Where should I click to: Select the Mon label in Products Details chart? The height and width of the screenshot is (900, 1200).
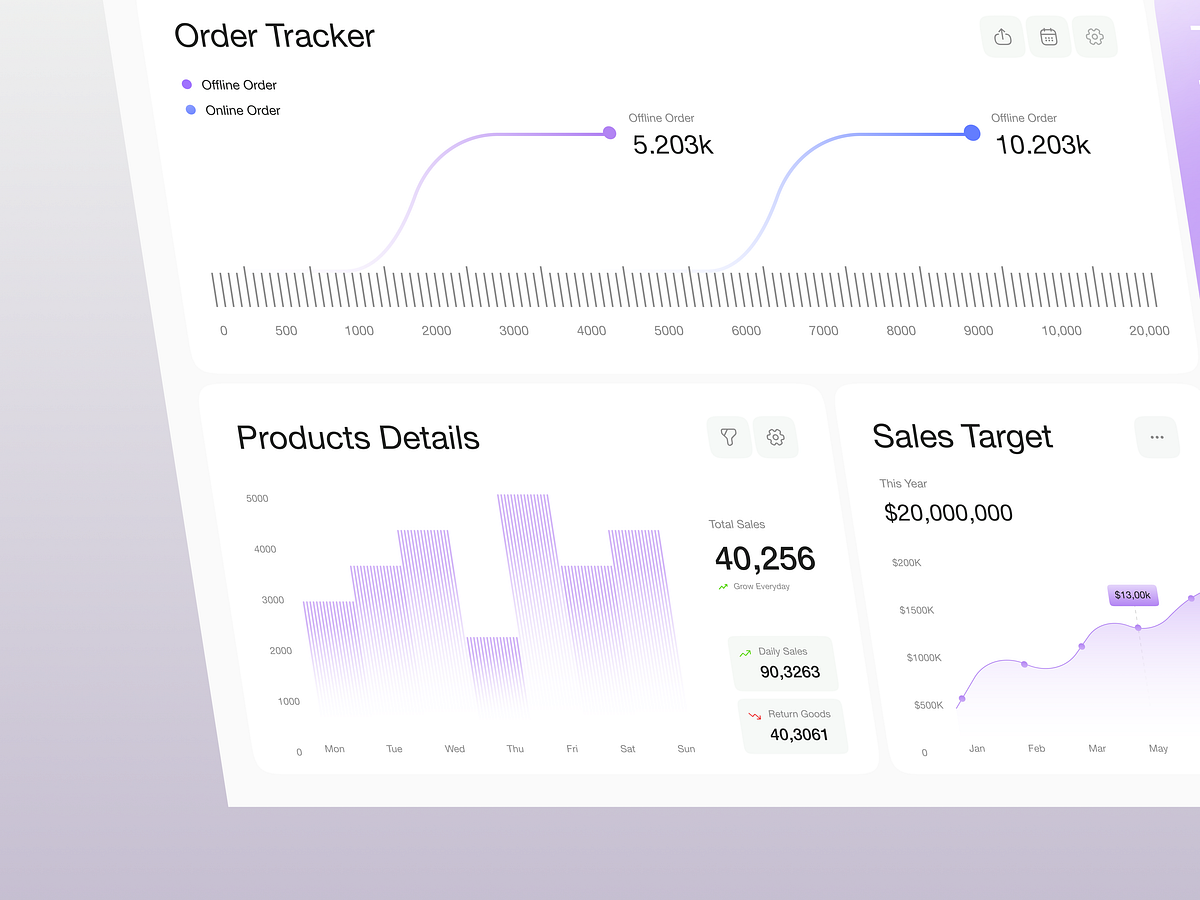pos(334,748)
